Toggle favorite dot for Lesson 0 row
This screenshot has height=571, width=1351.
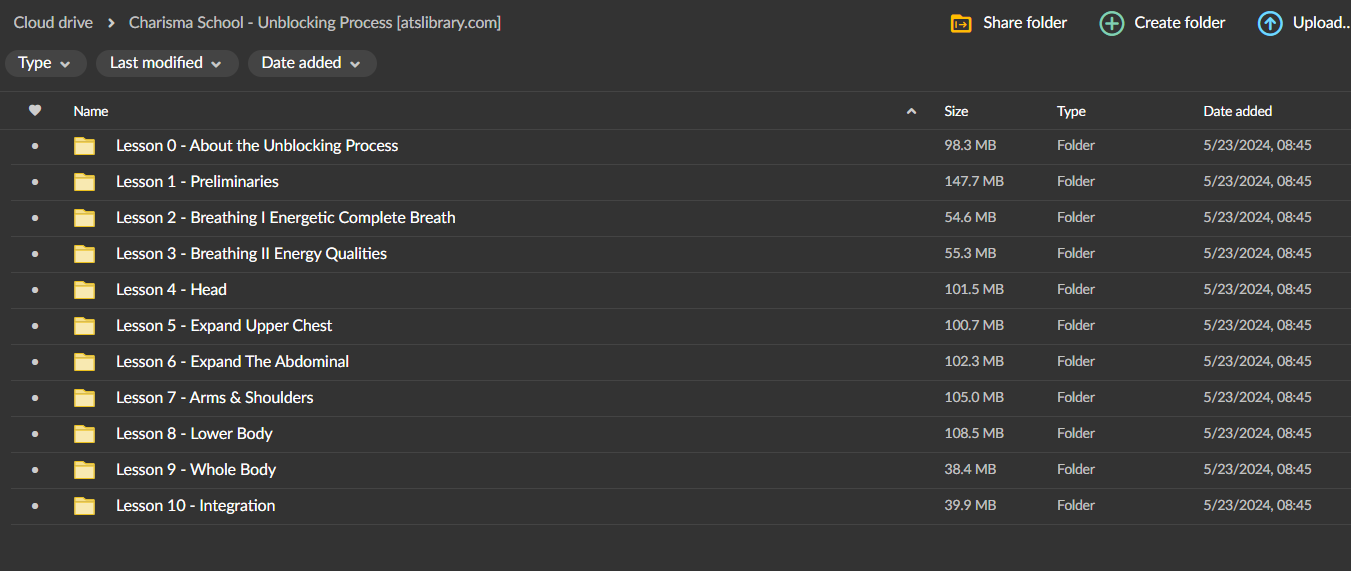click(x=35, y=146)
